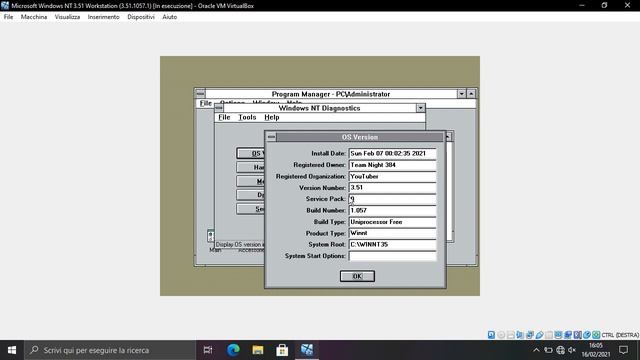Click the VirtualBox network adapter icon

pyautogui.click(x=530, y=335)
